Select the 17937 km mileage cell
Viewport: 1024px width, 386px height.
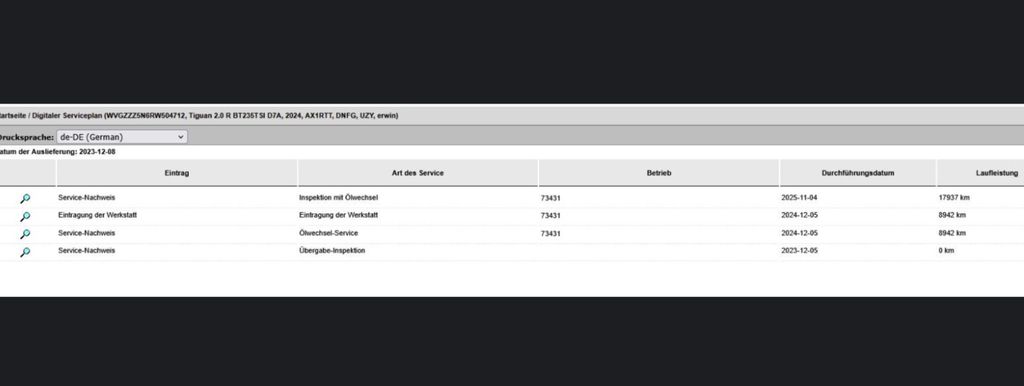954,197
